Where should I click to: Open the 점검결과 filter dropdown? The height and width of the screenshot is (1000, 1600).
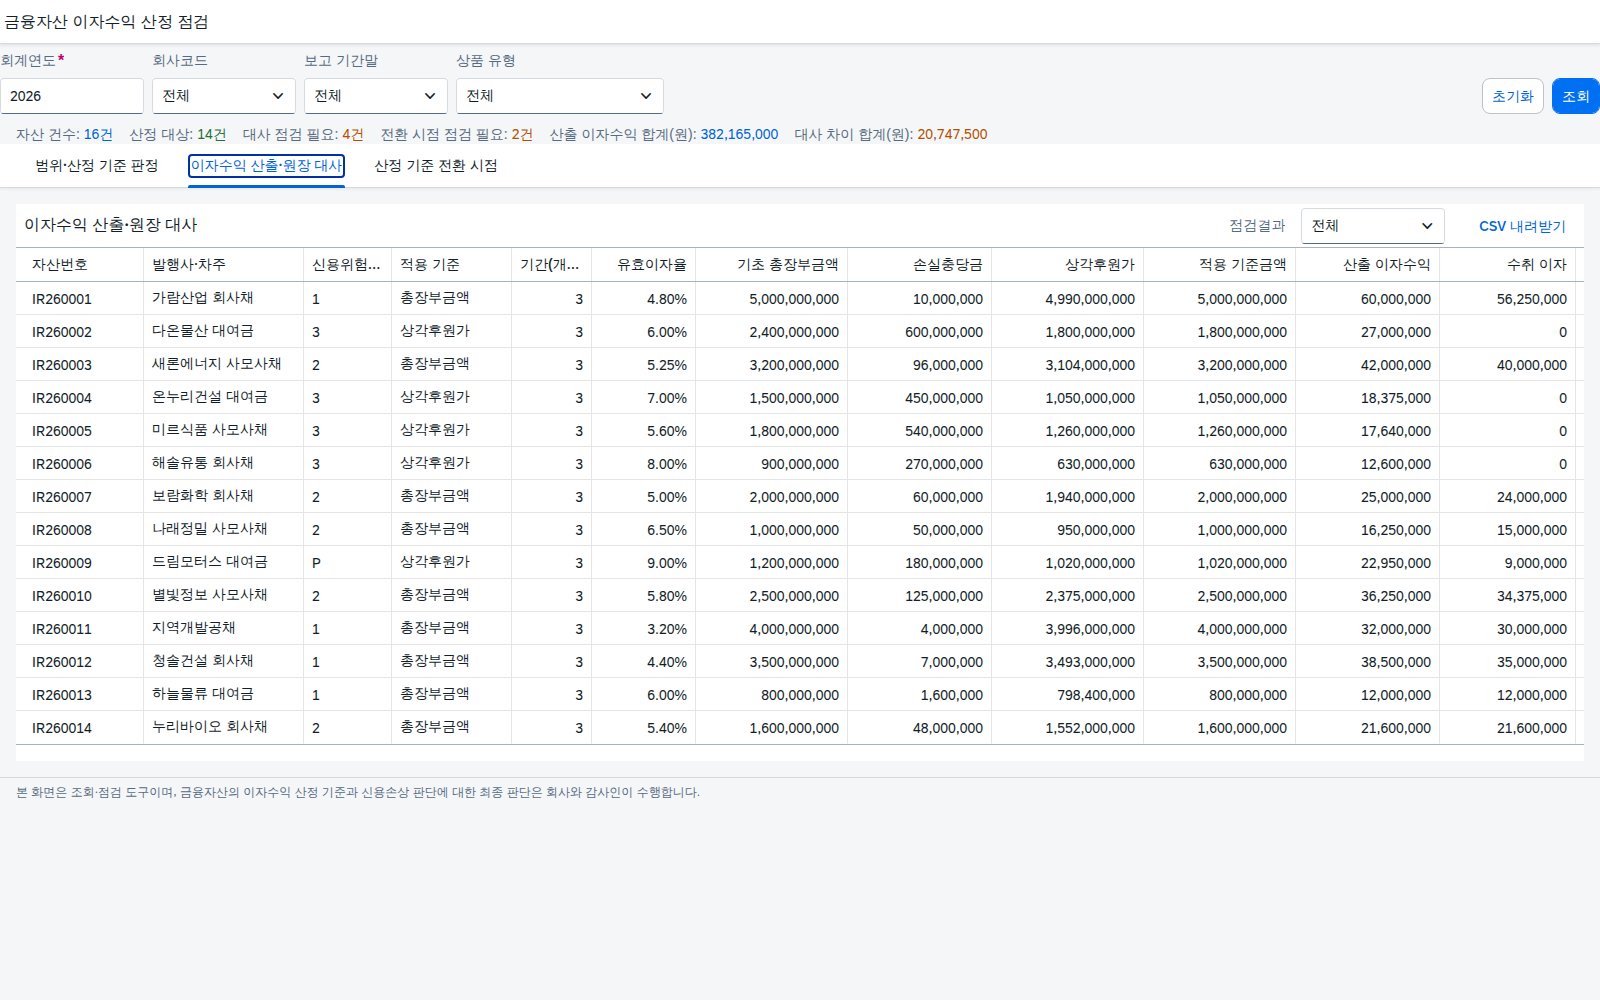[1373, 226]
